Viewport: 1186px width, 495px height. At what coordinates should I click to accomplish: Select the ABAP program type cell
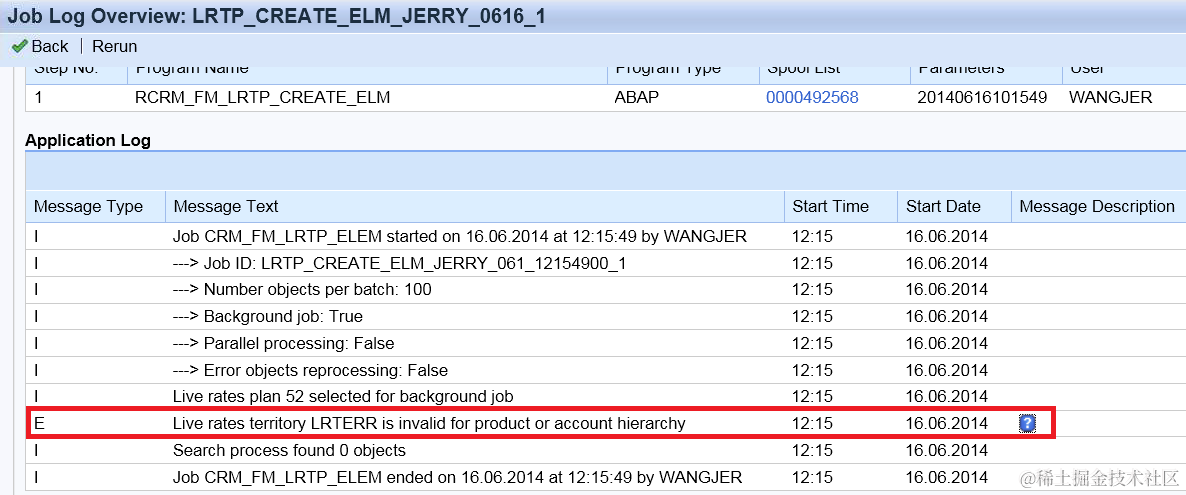tap(683, 97)
